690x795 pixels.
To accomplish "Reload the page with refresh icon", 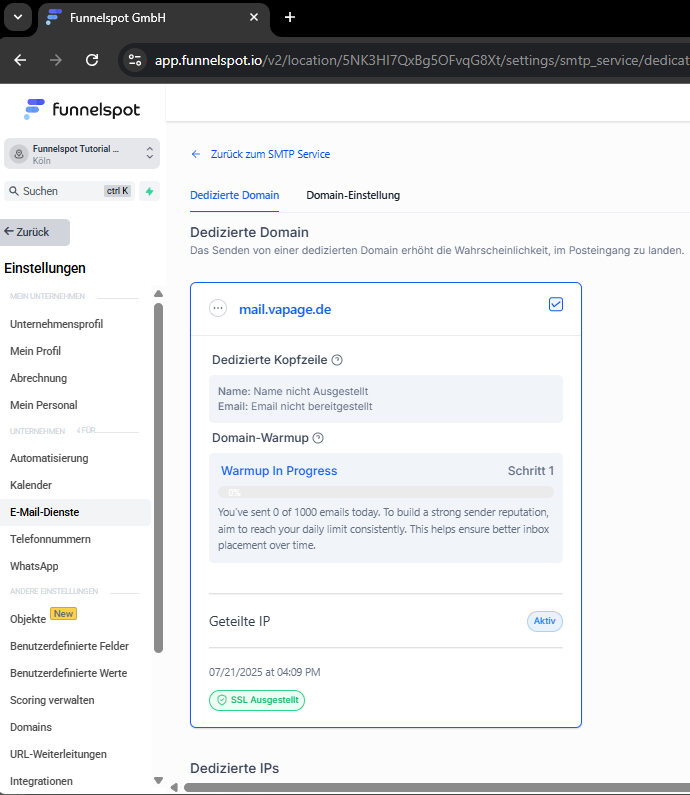I will click(x=92, y=60).
